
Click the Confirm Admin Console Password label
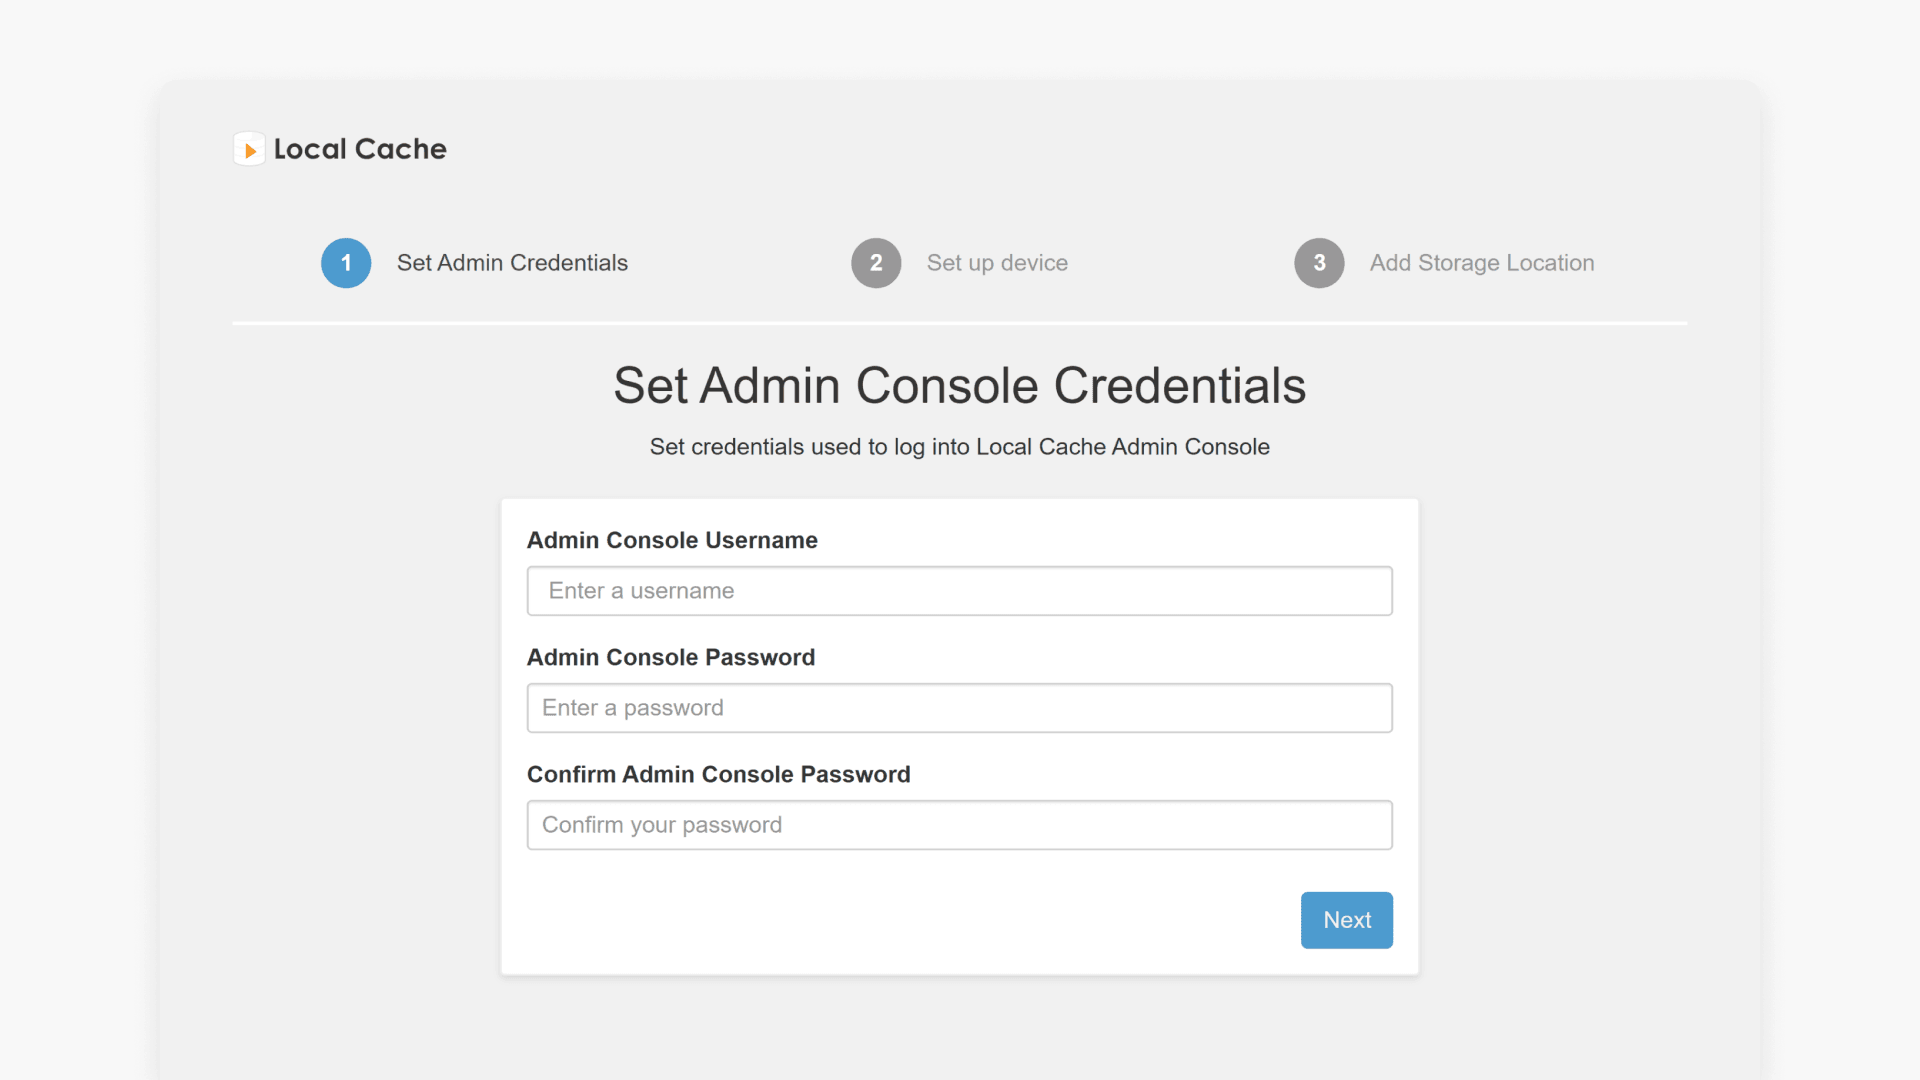tap(718, 774)
